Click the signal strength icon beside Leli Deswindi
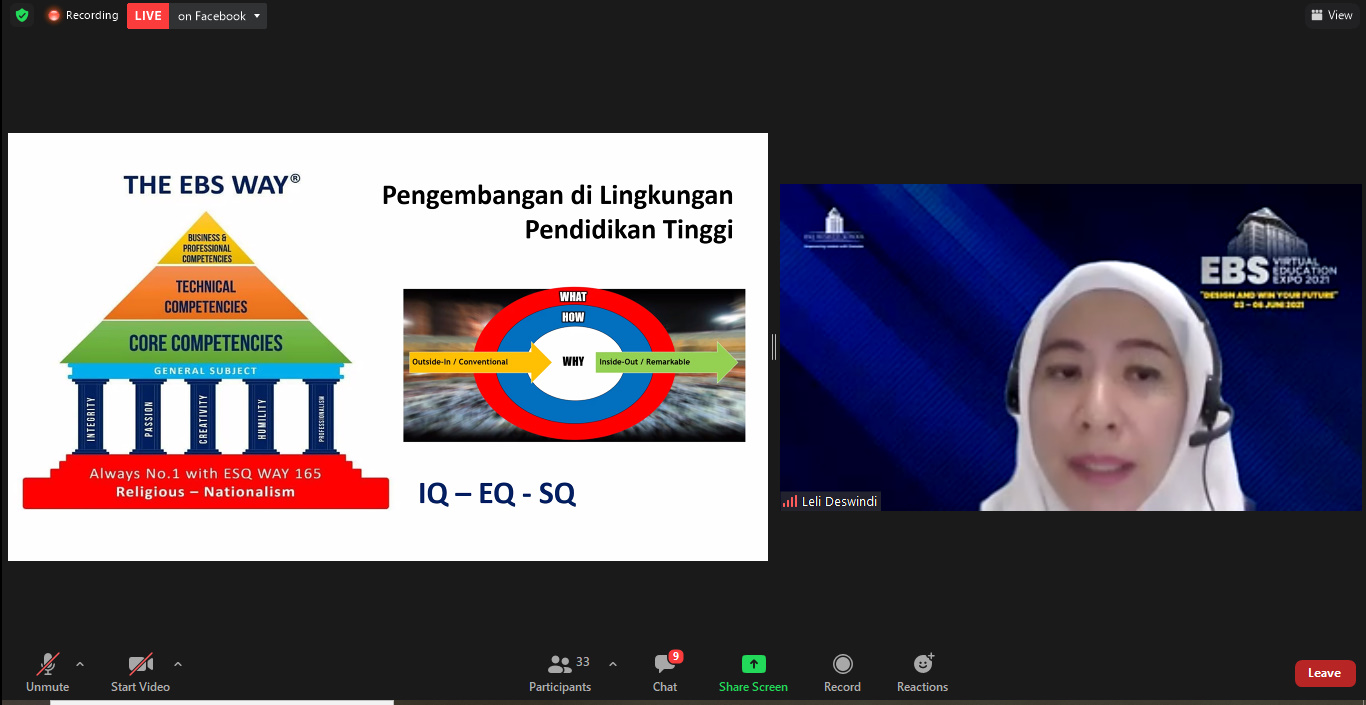Viewport: 1366px width, 705px height. click(x=790, y=502)
